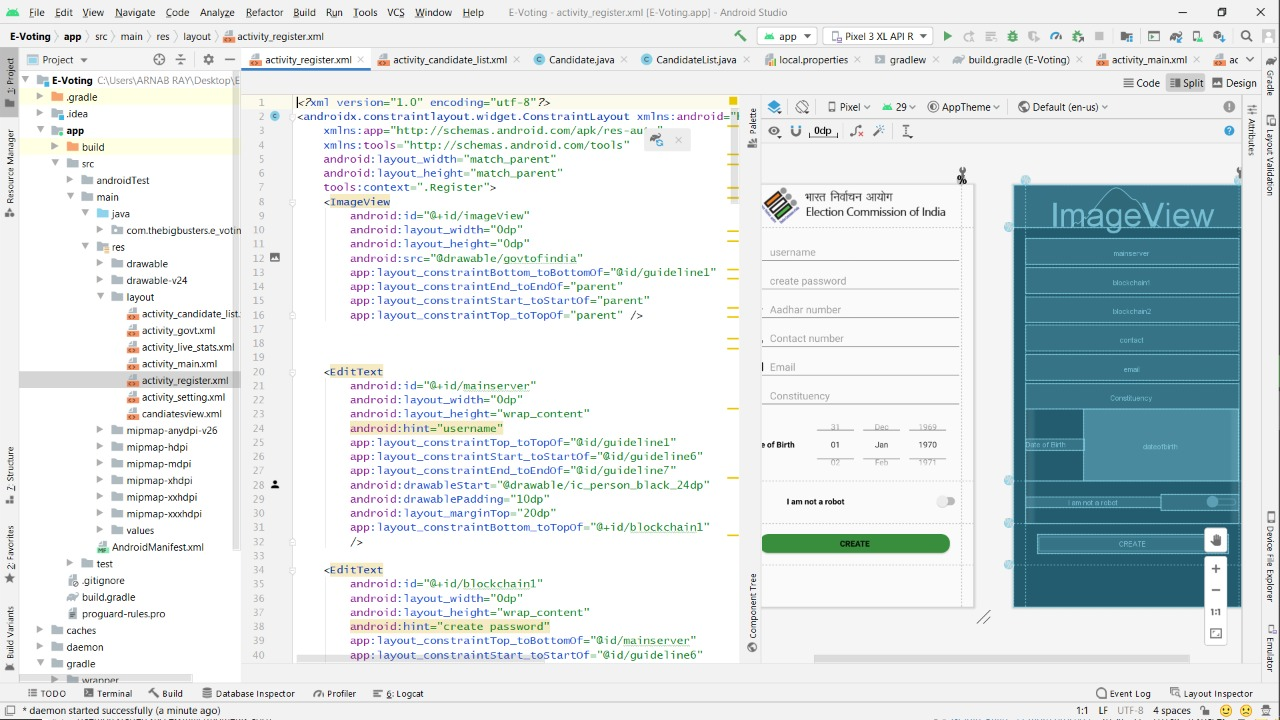The height and width of the screenshot is (720, 1280).
Task: Toggle the magnet Autoconnect icon
Action: click(796, 131)
